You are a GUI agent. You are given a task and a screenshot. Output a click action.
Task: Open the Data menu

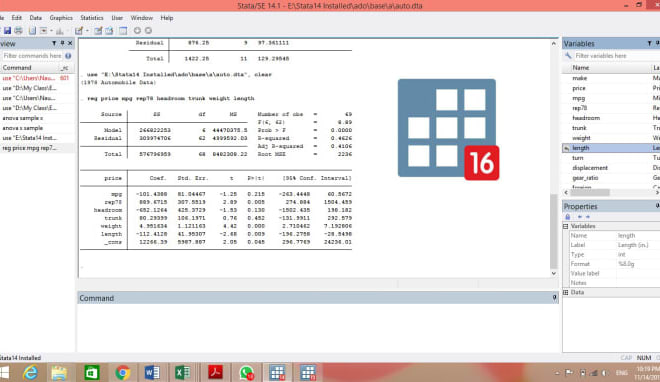(36, 18)
